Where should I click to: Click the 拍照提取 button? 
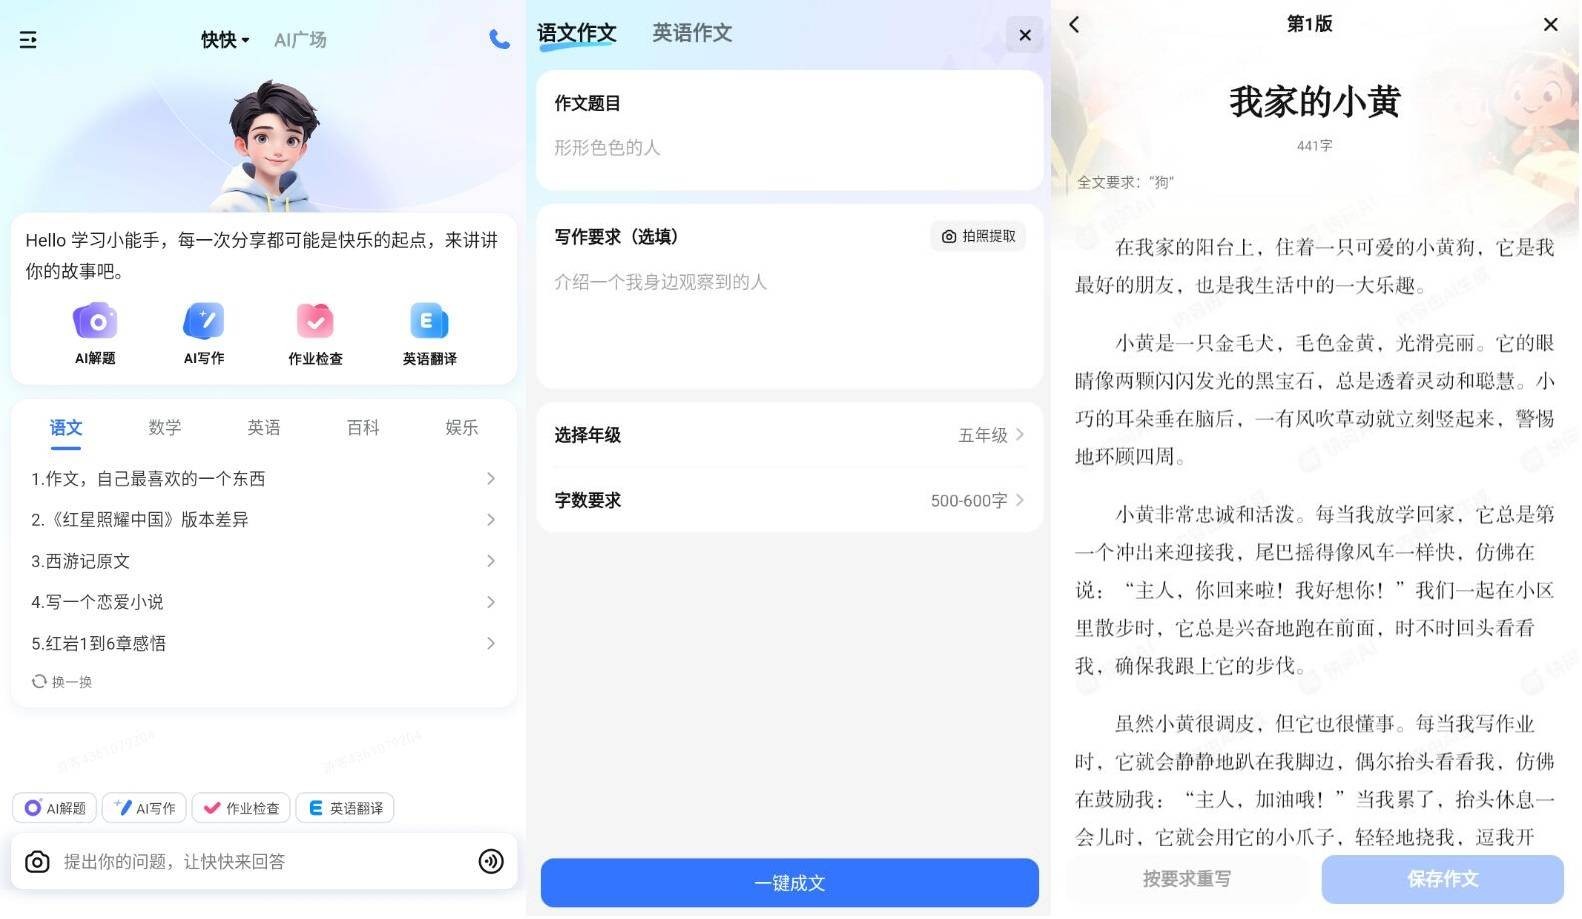pyautogui.click(x=978, y=237)
